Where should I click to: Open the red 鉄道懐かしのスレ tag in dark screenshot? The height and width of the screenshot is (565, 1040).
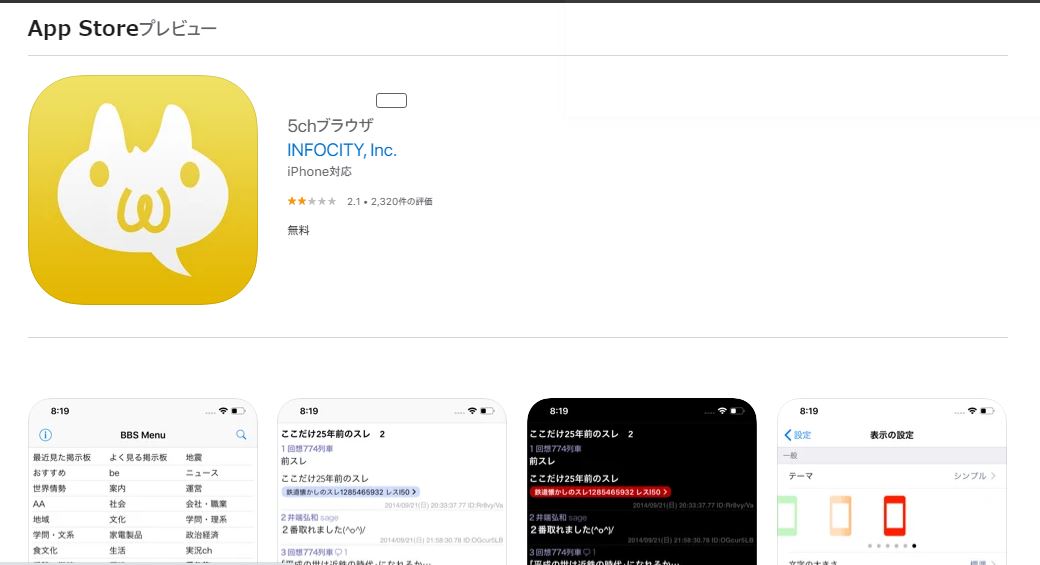click(600, 492)
